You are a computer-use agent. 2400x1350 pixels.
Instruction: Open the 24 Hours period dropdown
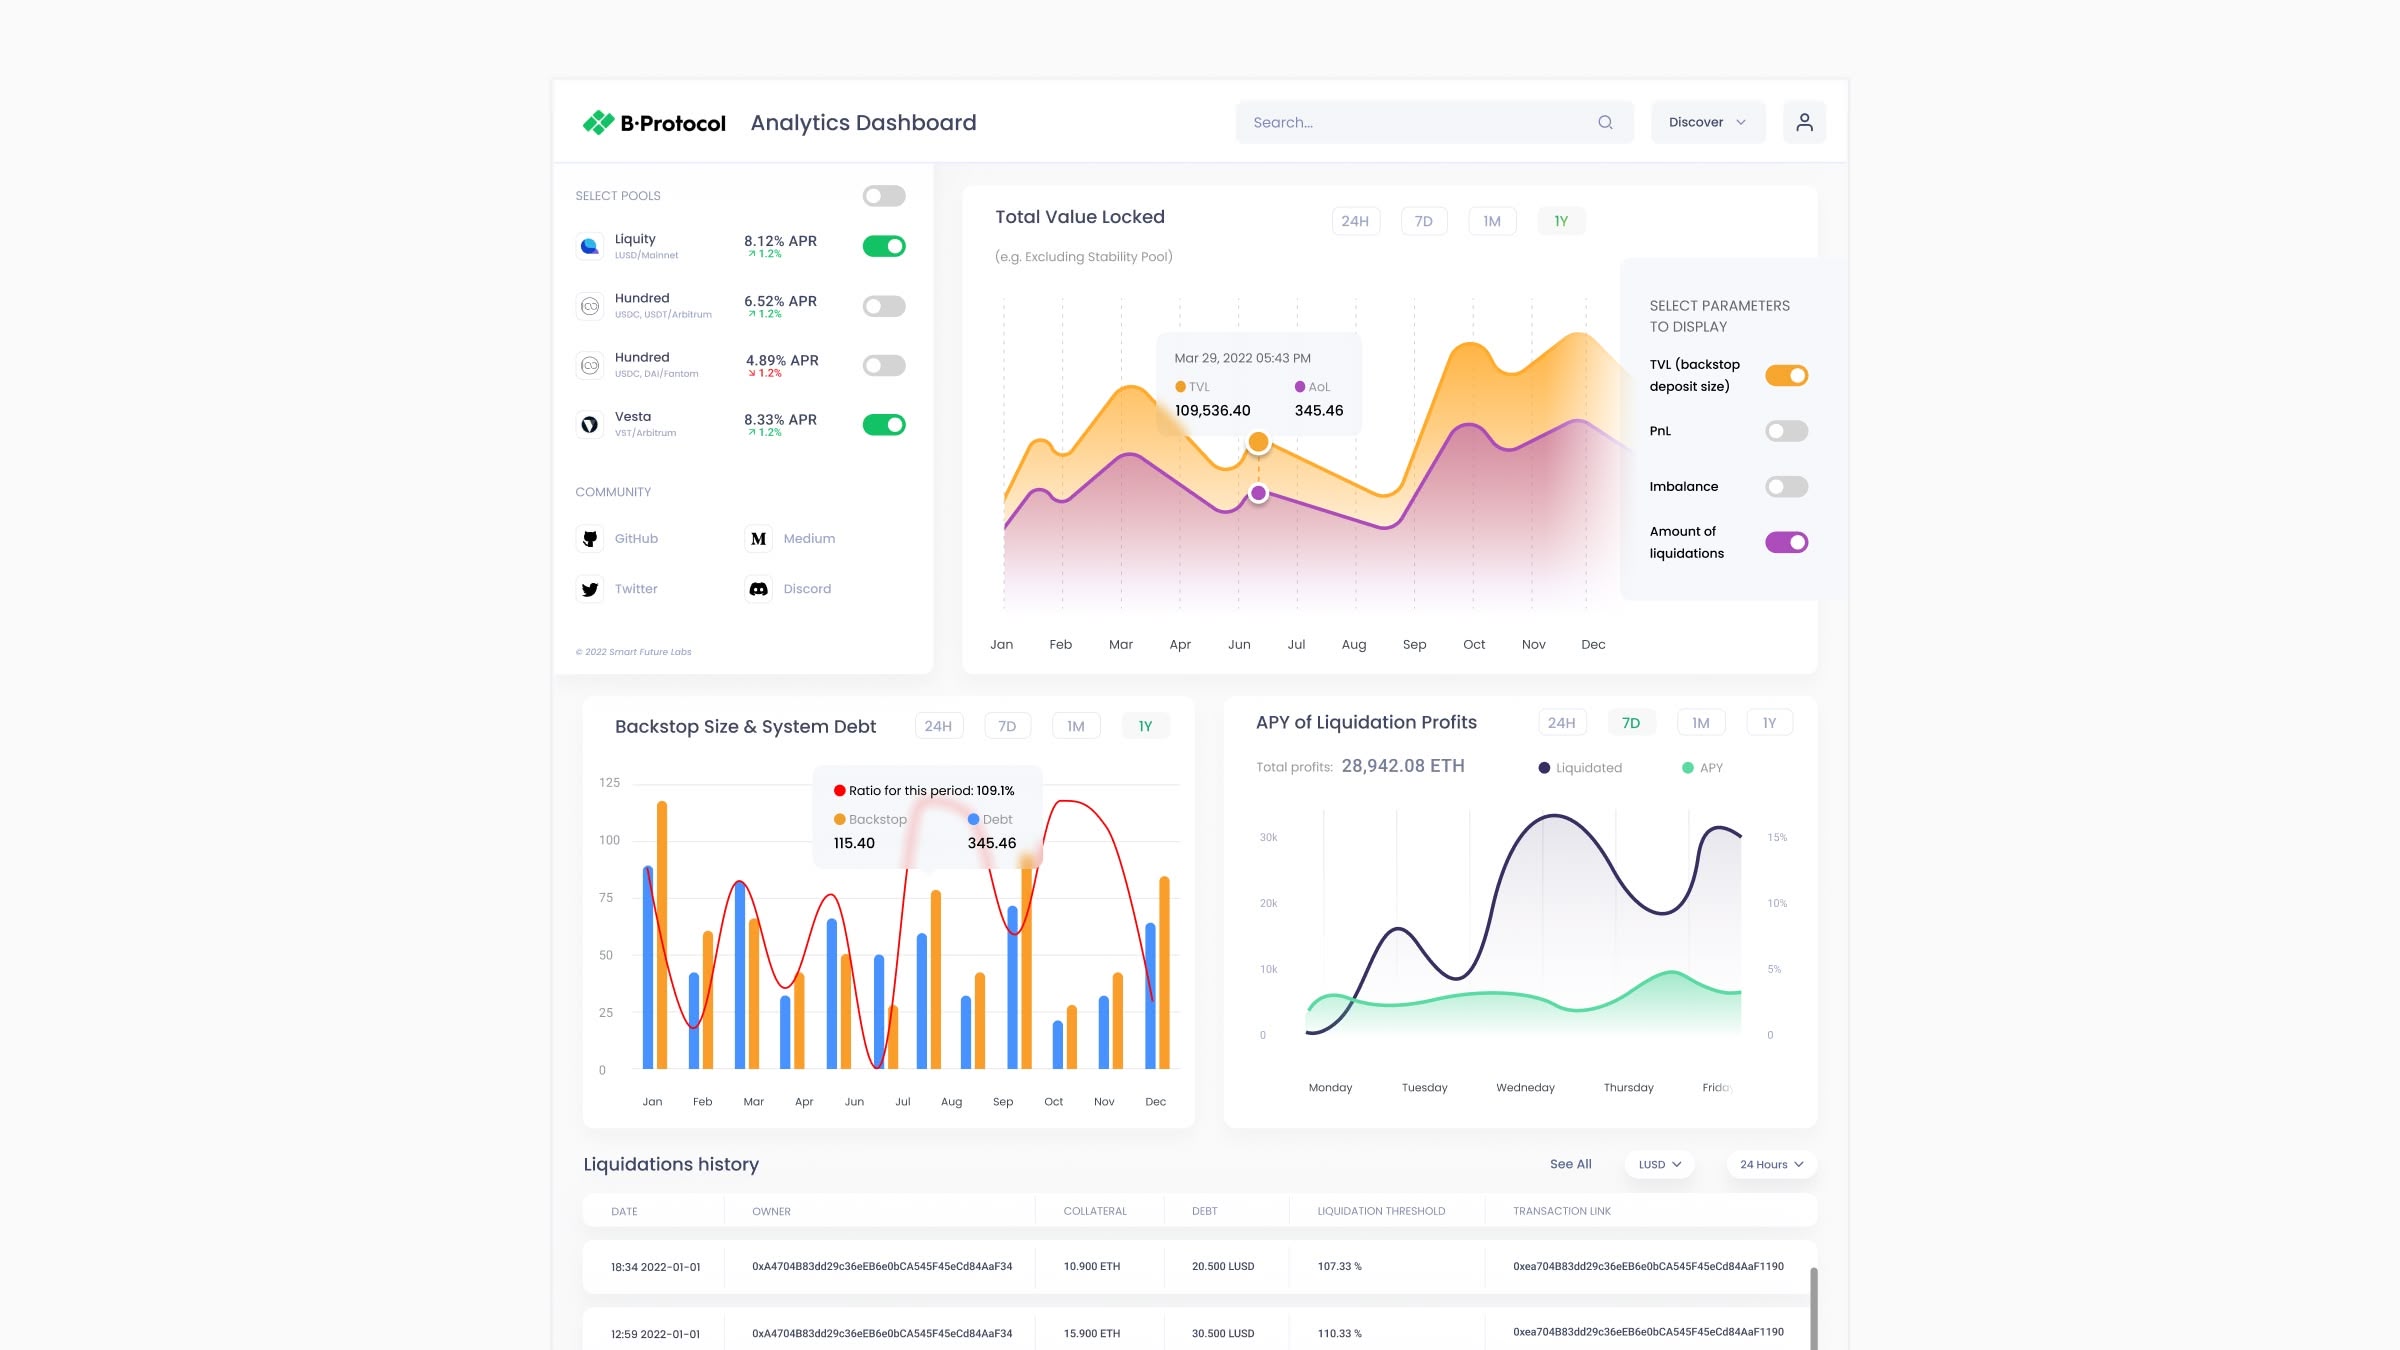pos(1771,1164)
